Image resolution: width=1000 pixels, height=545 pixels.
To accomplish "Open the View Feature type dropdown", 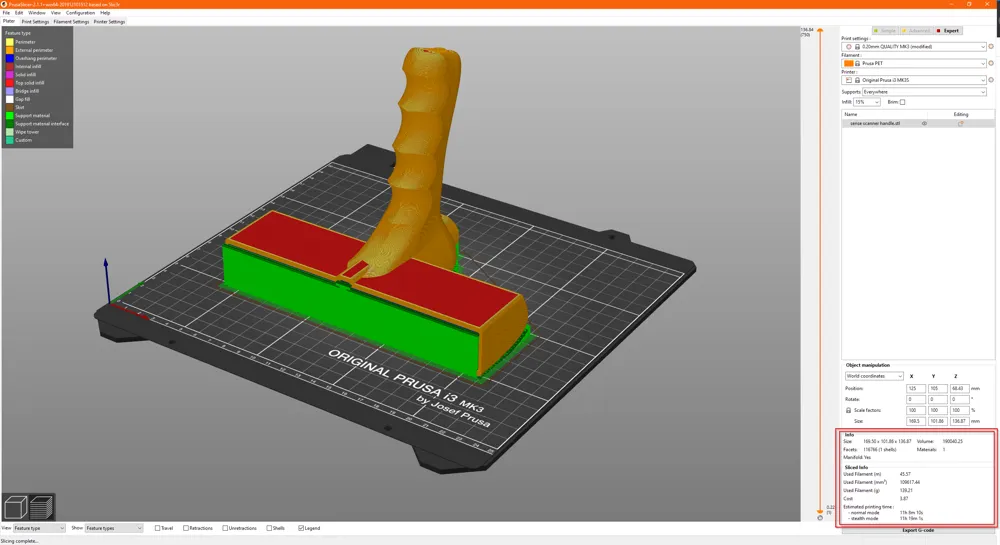I will [39, 528].
